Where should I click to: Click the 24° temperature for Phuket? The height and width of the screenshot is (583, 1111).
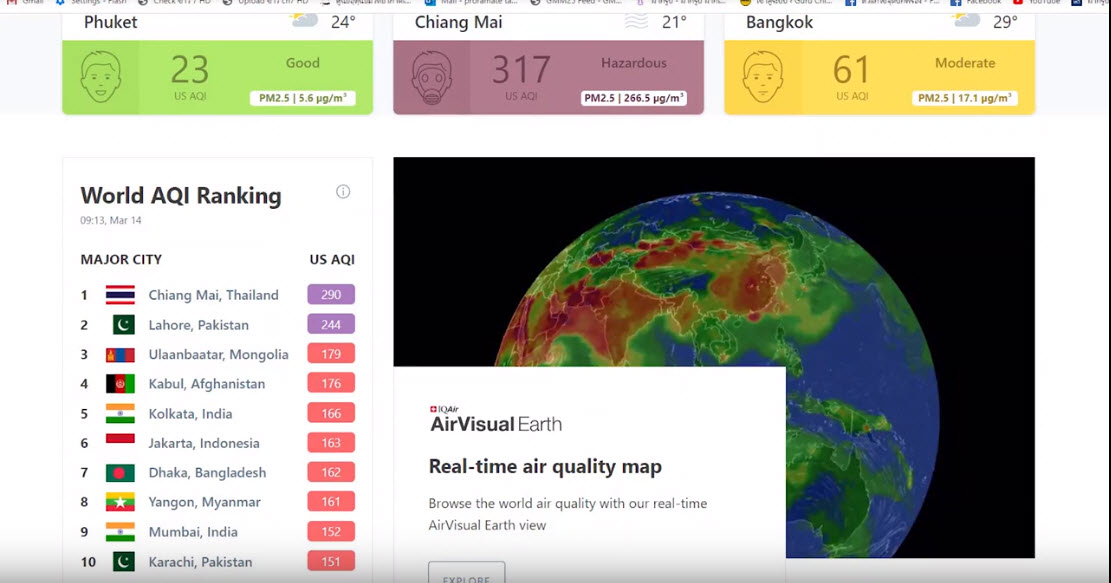(343, 22)
